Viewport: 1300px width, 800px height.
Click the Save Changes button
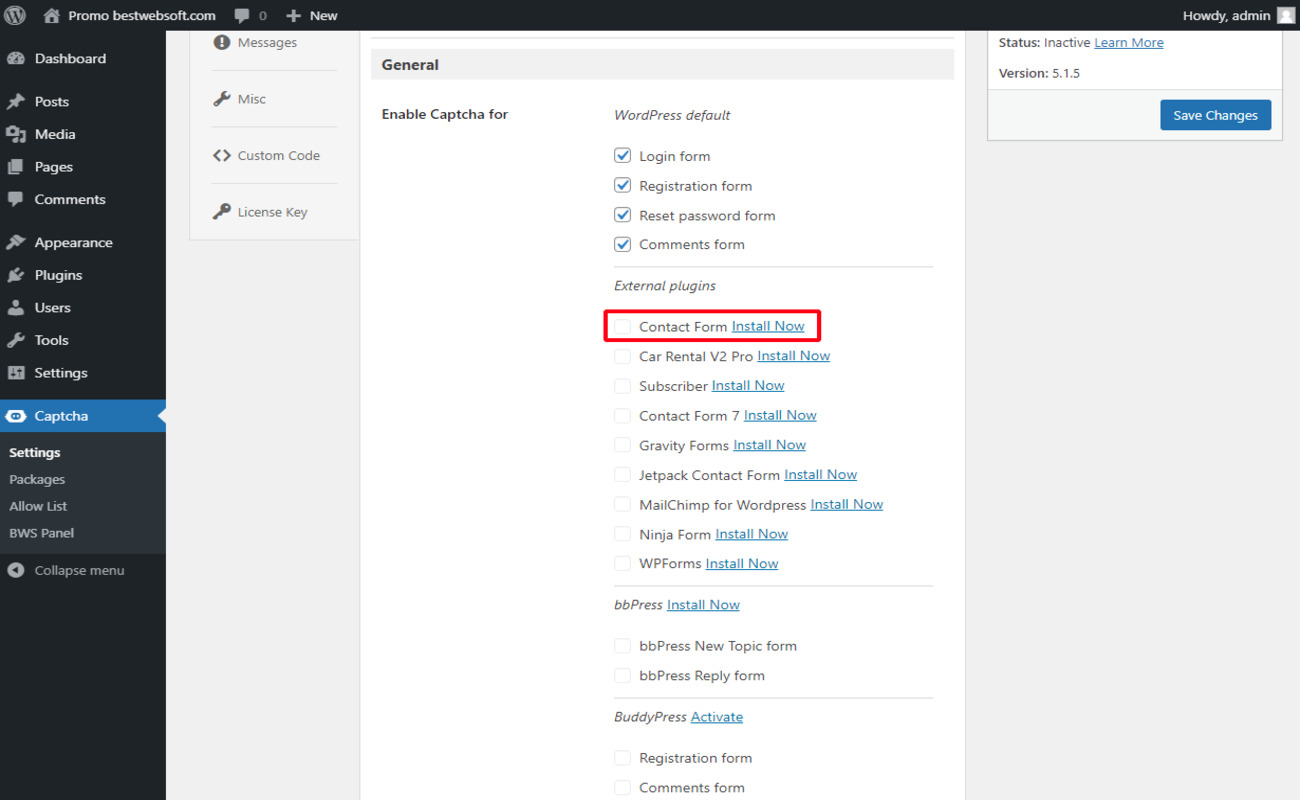point(1215,115)
